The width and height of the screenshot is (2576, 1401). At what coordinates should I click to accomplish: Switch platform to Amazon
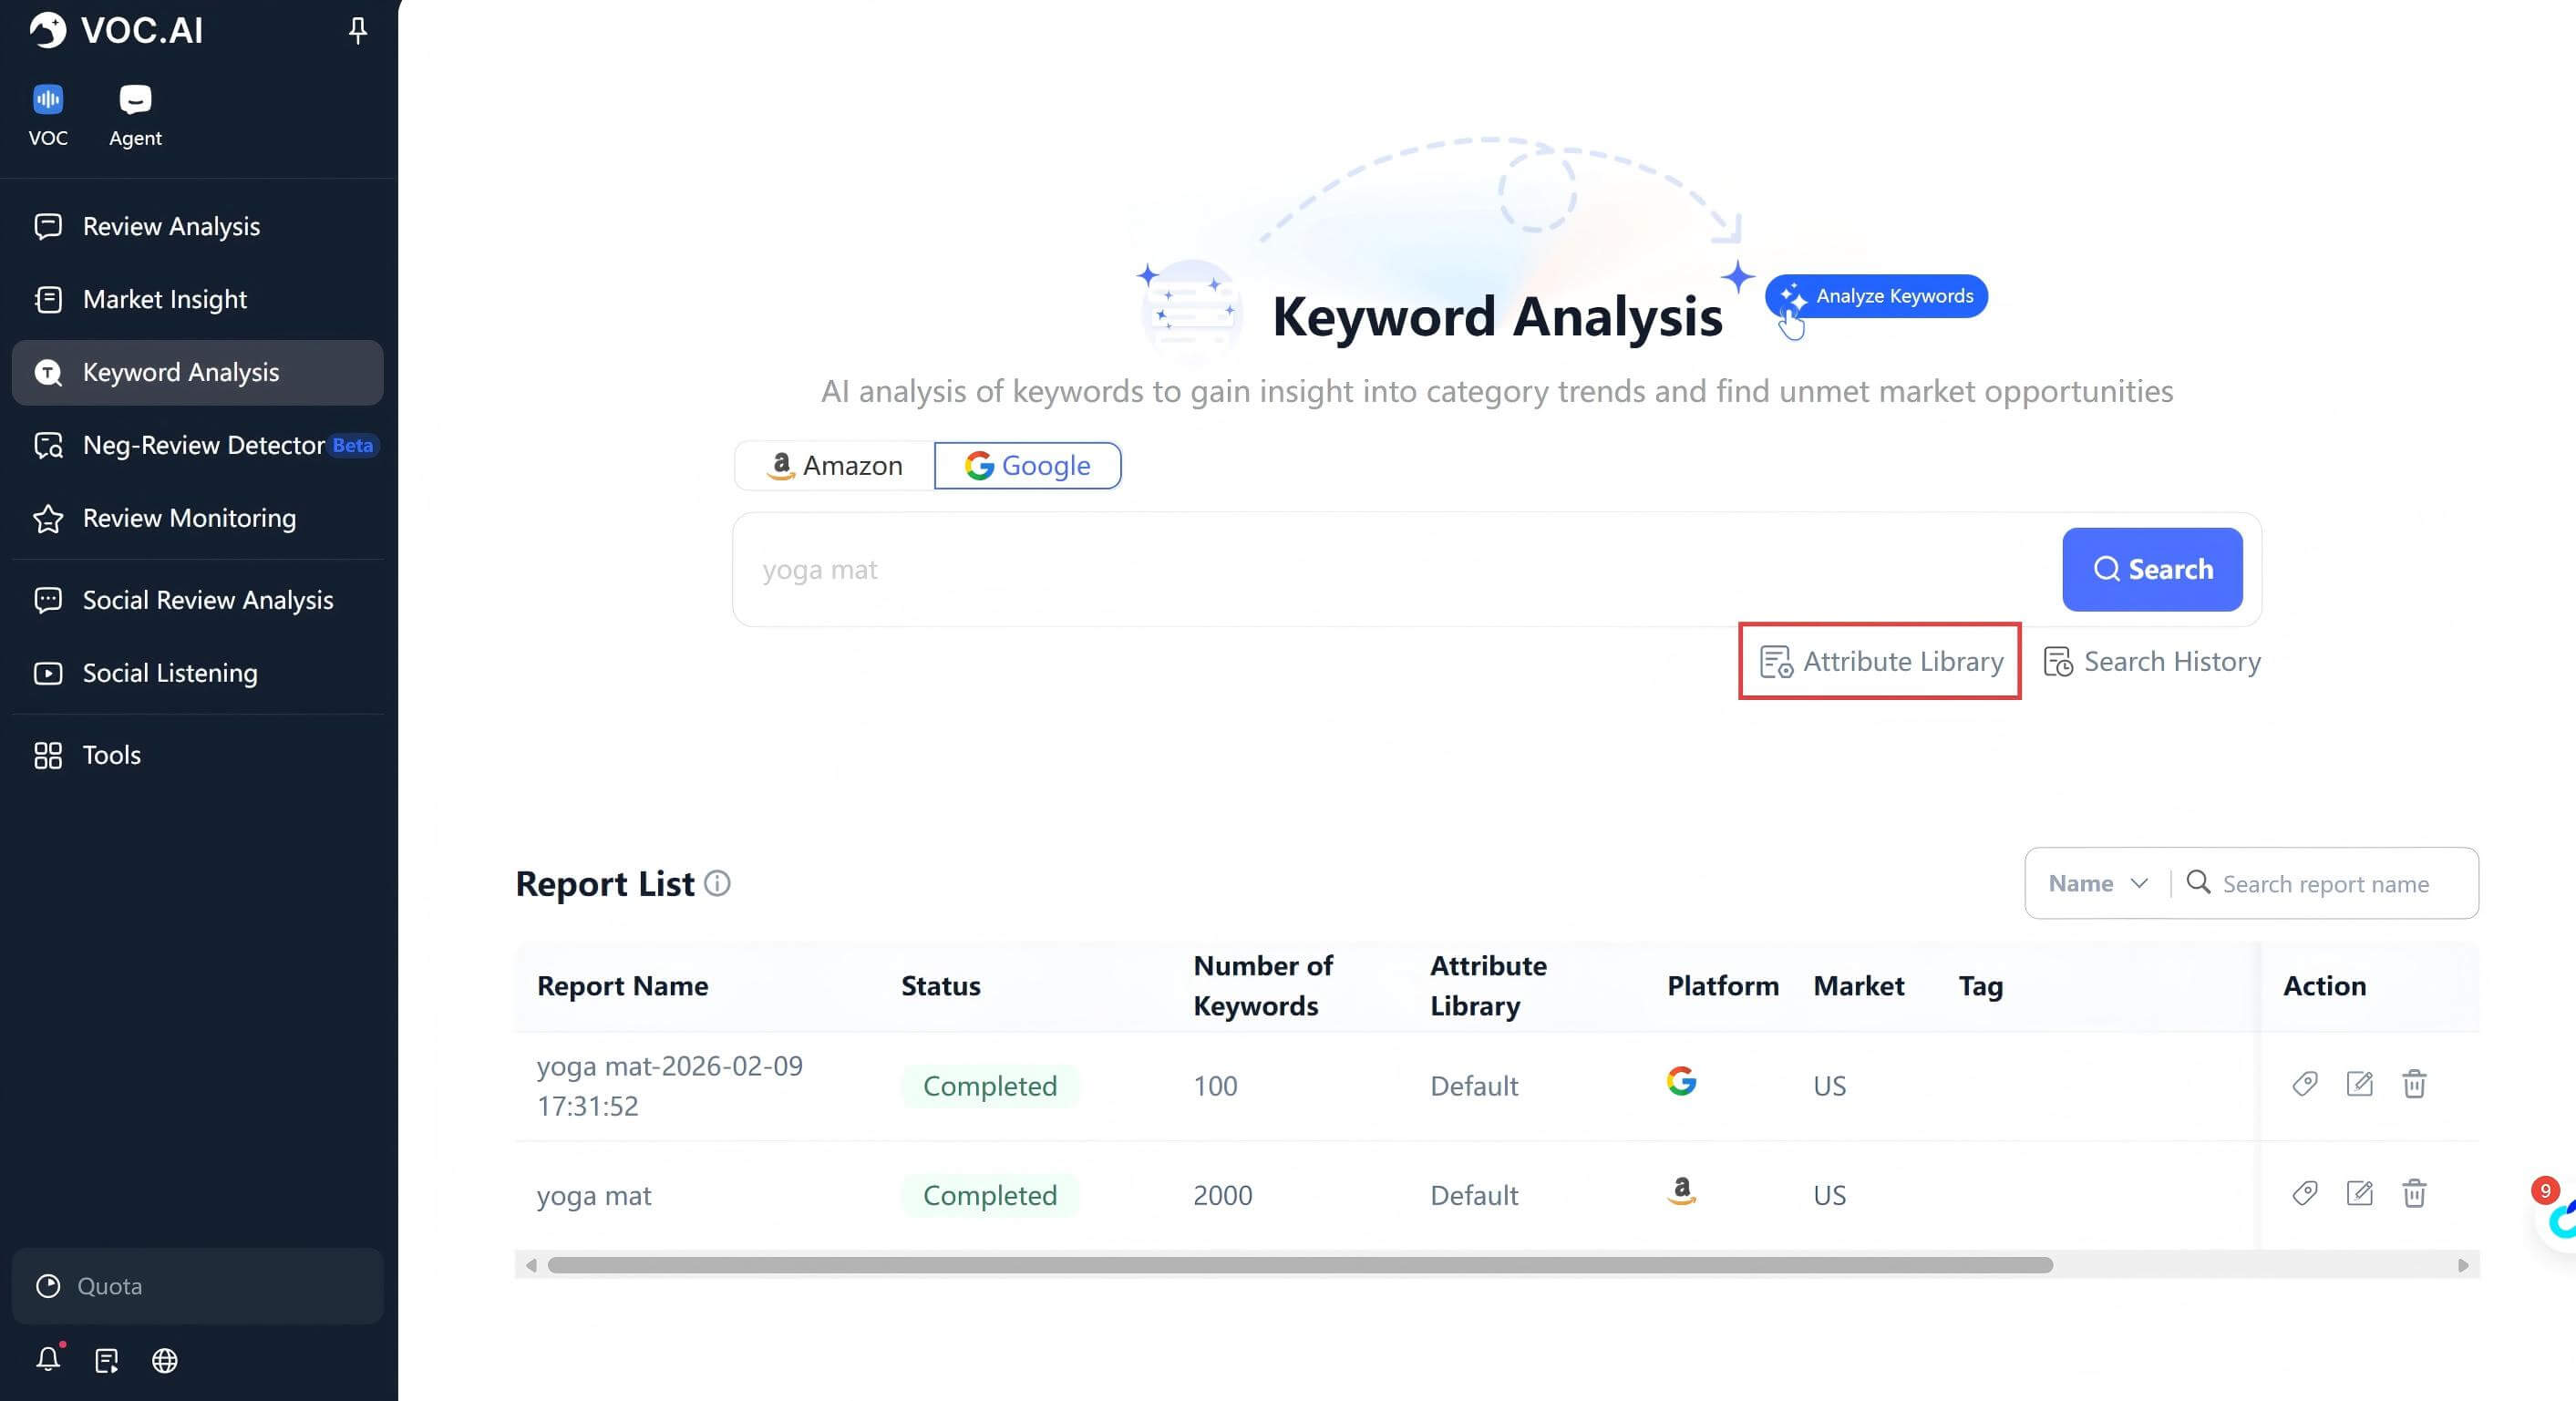pos(835,466)
